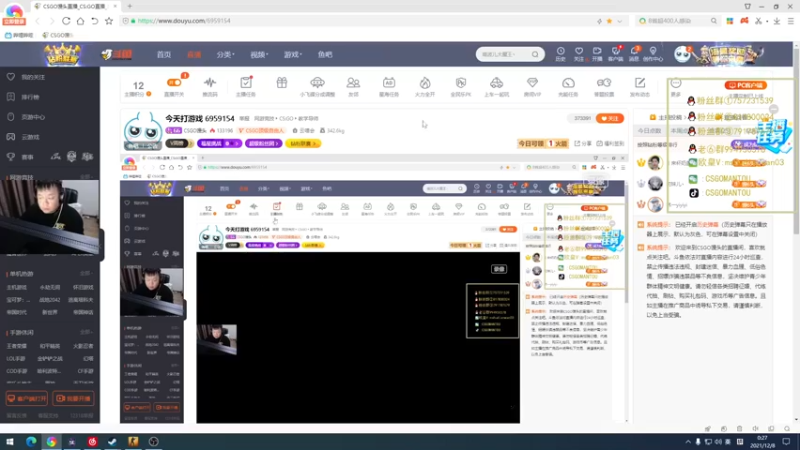Open the user avatar in the header
Image resolution: width=800 pixels, height=450 pixels.
(682, 54)
